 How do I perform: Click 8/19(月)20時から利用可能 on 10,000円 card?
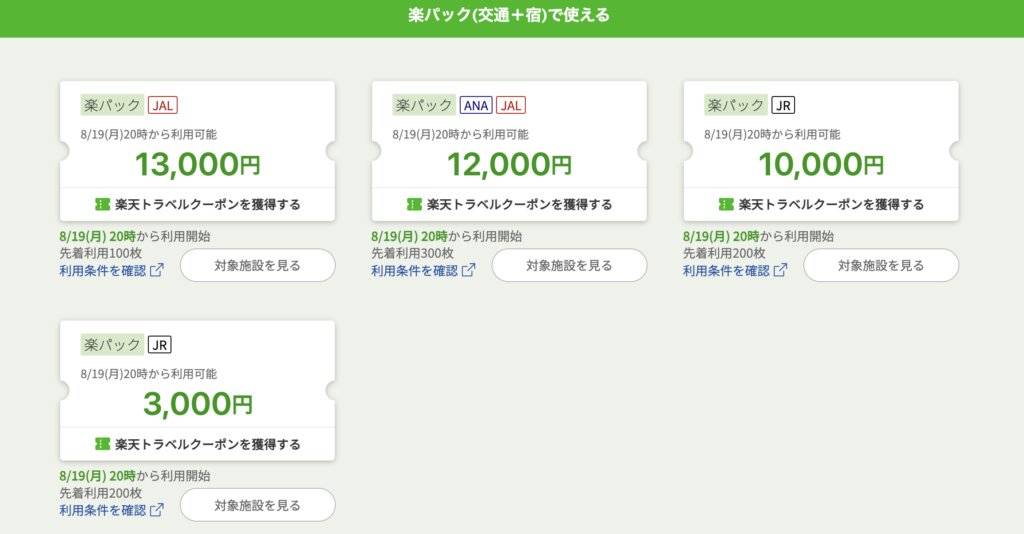point(773,134)
